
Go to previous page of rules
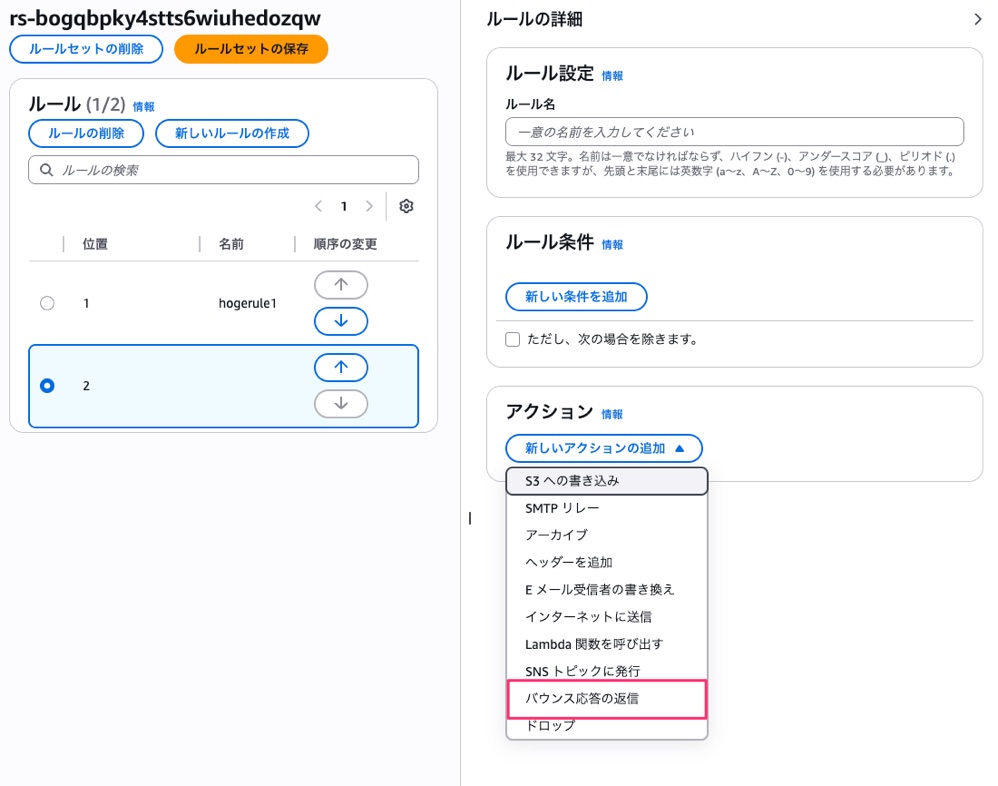pyautogui.click(x=318, y=207)
